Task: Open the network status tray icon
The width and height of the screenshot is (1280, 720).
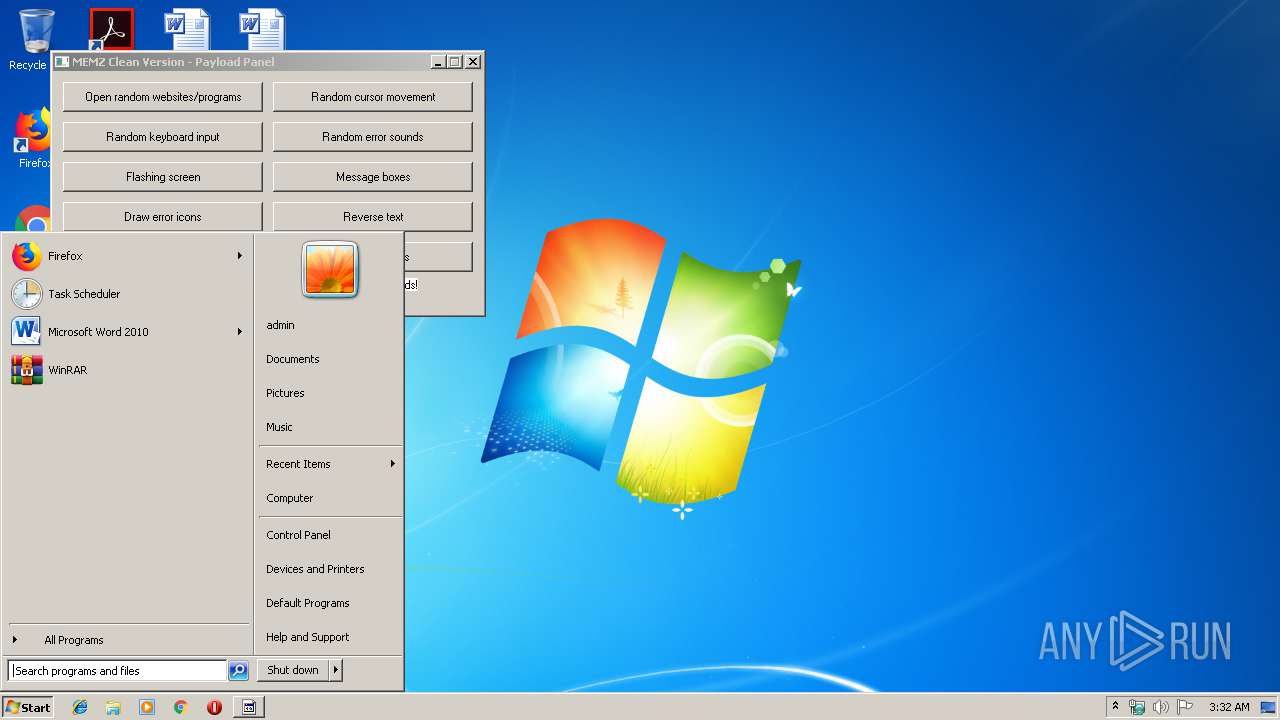Action: pyautogui.click(x=1137, y=707)
